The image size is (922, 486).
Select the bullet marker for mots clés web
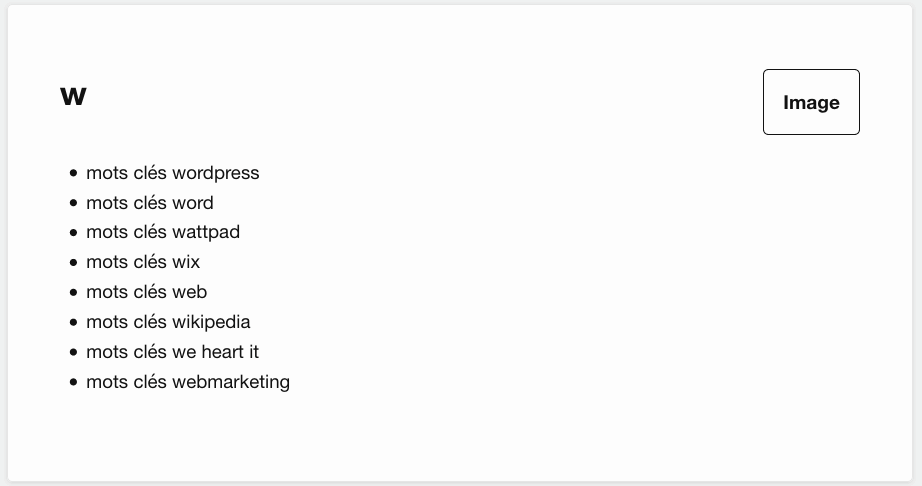73,292
